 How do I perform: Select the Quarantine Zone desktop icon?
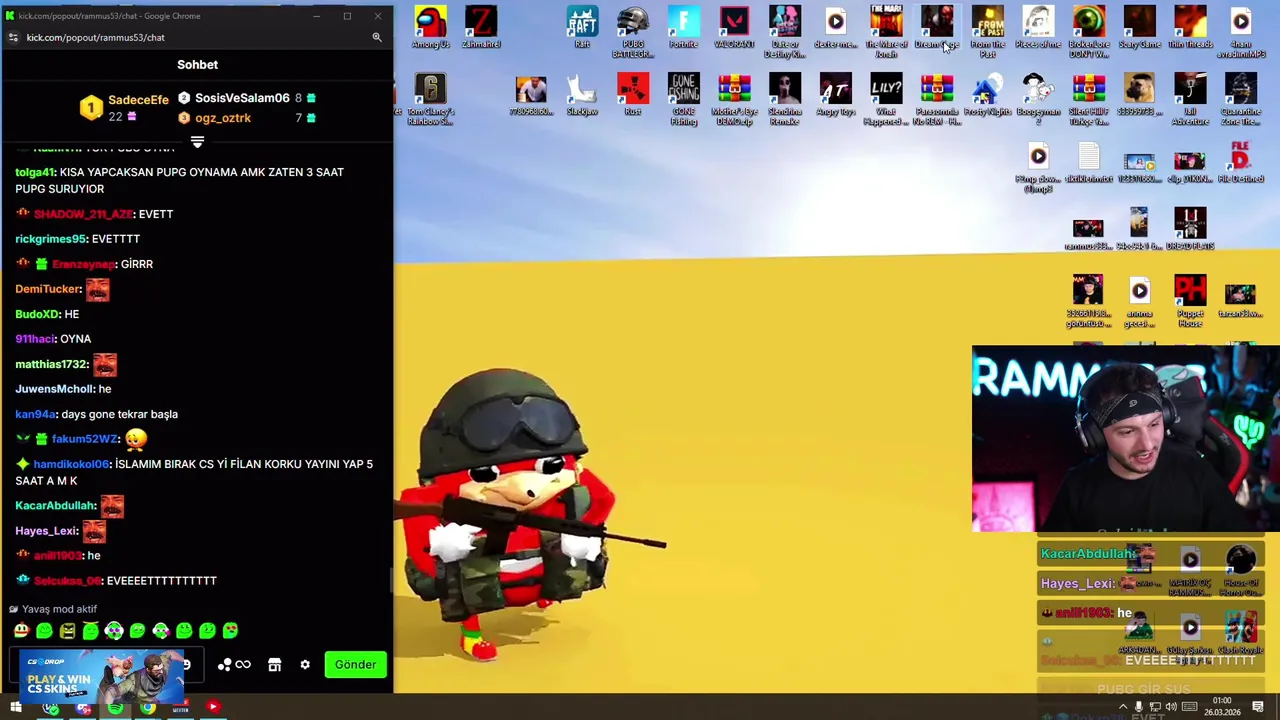coord(1241,99)
